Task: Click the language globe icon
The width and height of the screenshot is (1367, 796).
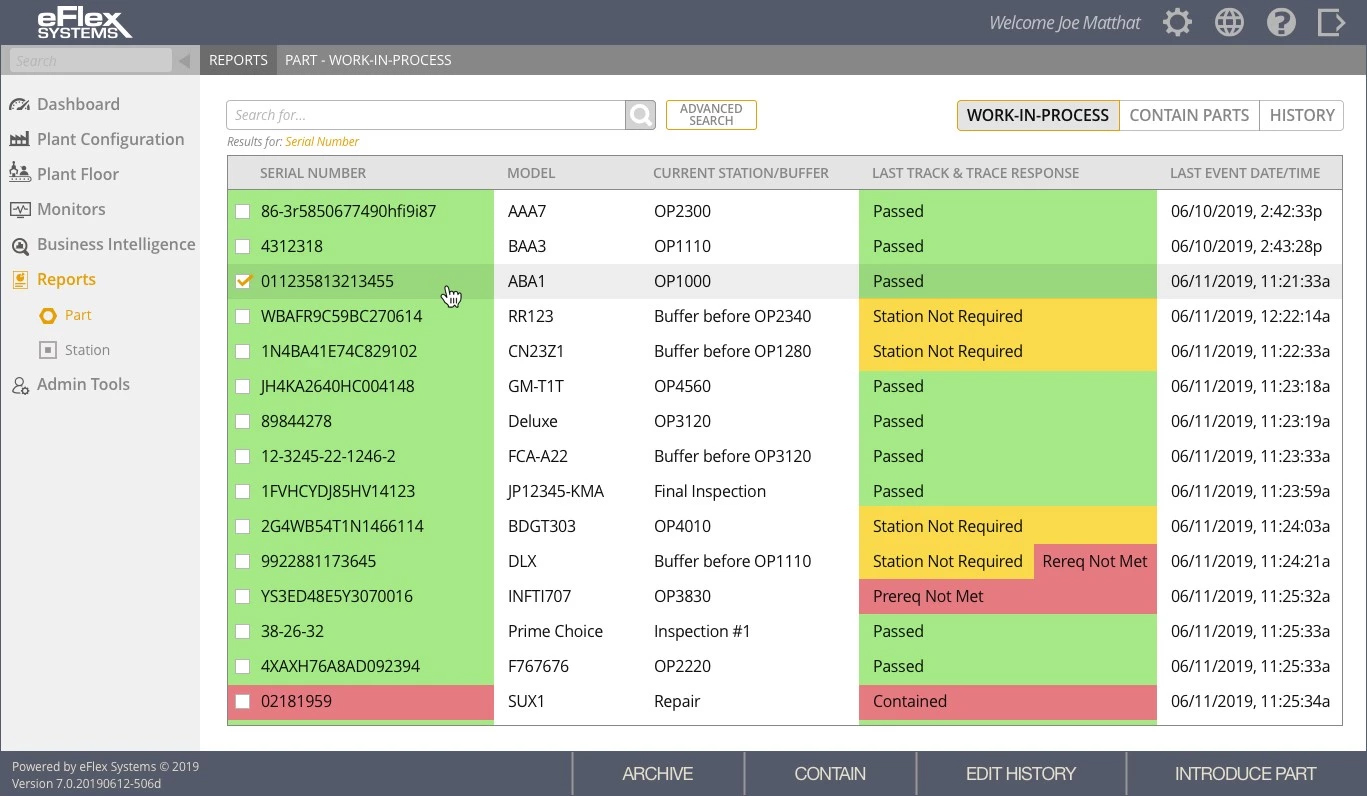Action: point(1229,21)
